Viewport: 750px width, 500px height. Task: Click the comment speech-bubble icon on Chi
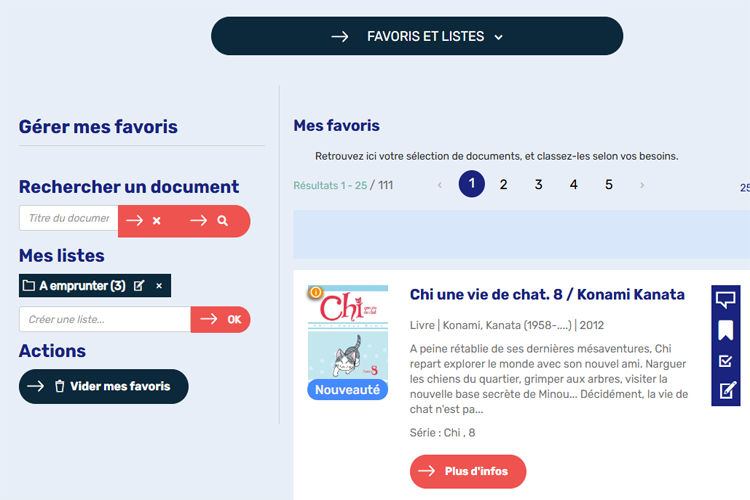[726, 300]
